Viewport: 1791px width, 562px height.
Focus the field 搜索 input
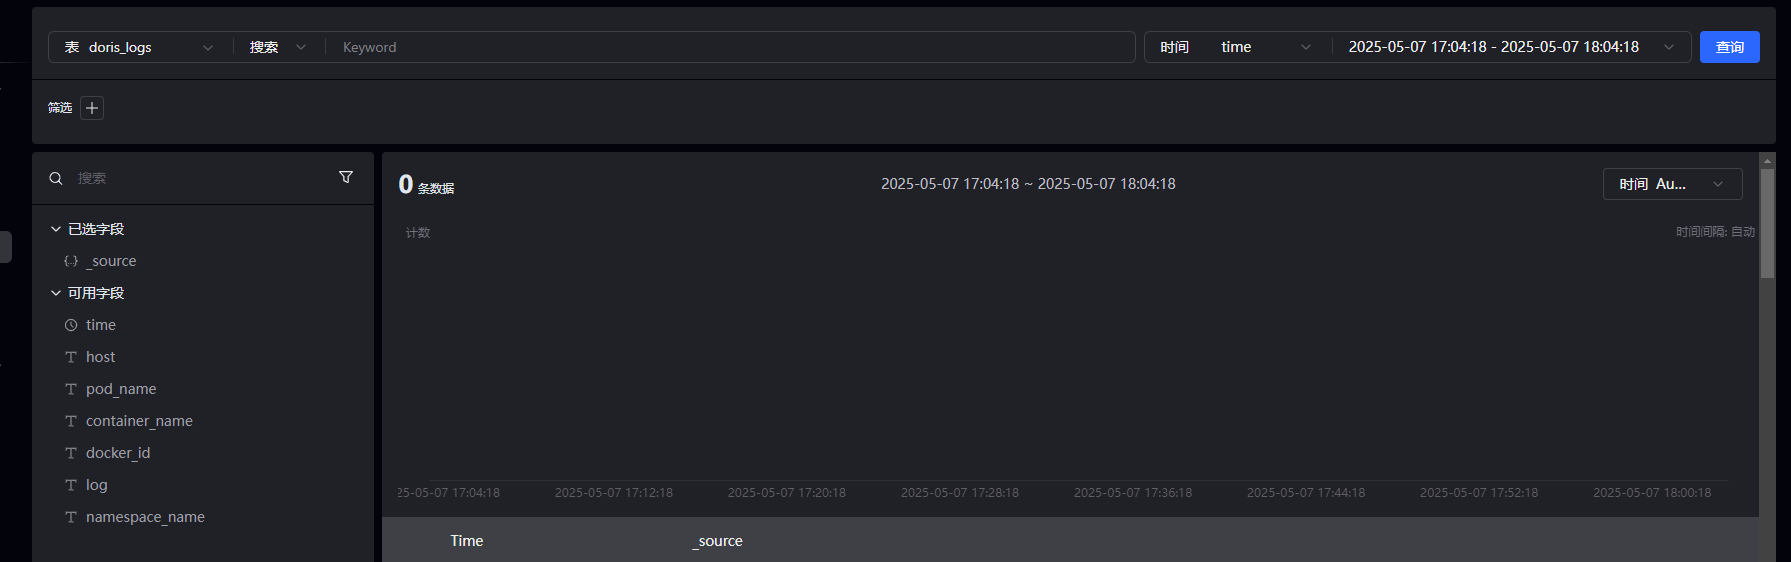click(200, 178)
